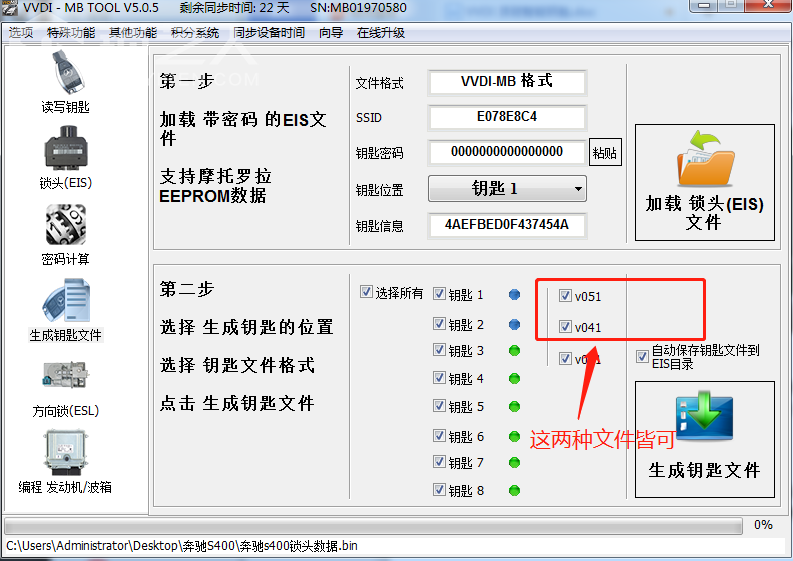Open the 选项 menu
Screen dimensions: 793x561
click(21, 33)
